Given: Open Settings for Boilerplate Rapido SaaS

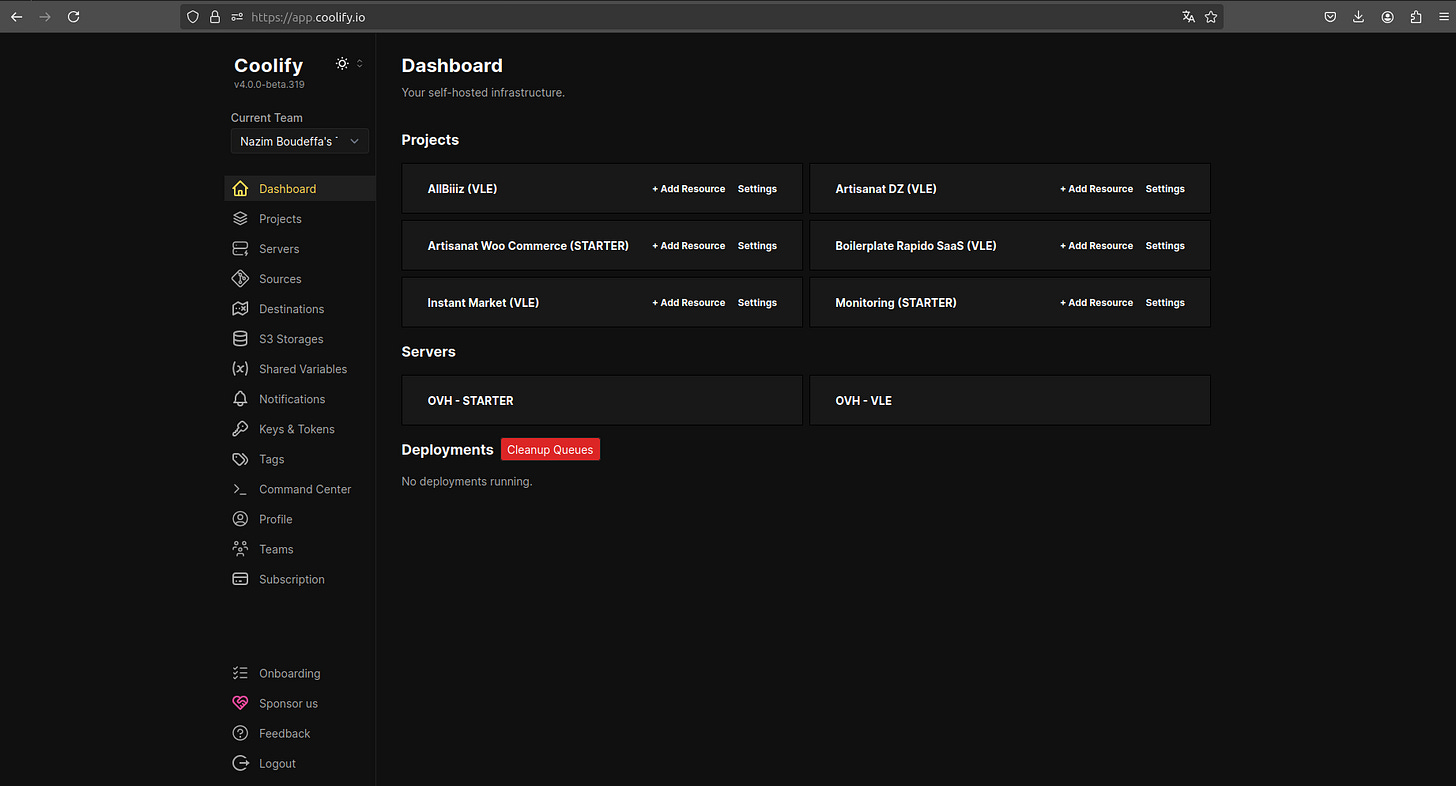Looking at the screenshot, I should pos(1165,246).
